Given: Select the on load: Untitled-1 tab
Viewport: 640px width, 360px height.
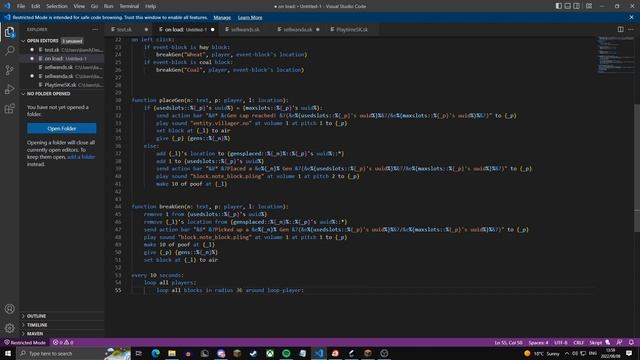Looking at the screenshot, I should tap(186, 29).
